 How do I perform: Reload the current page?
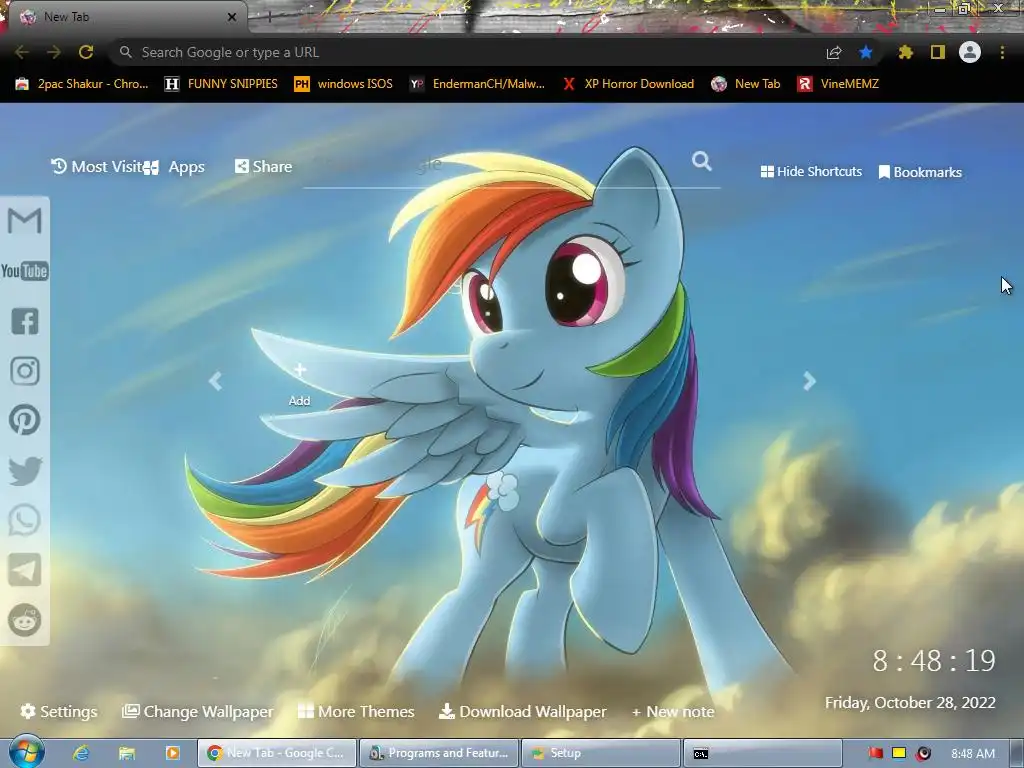[x=86, y=52]
